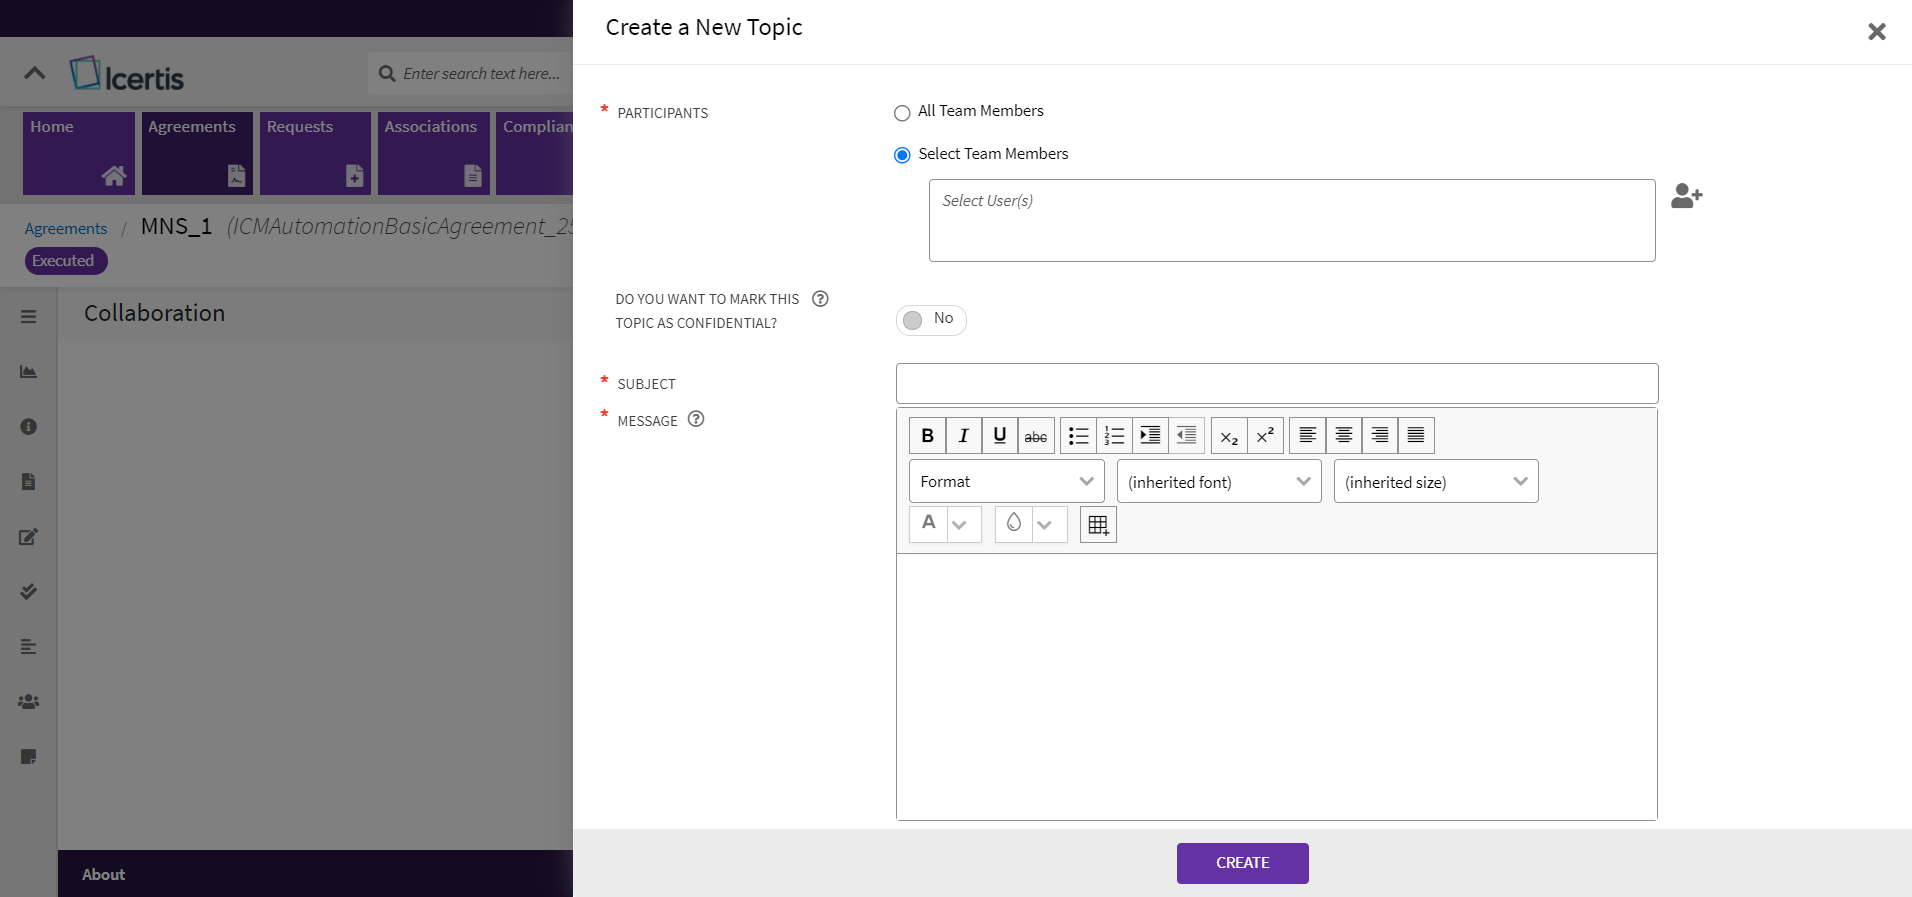This screenshot has width=1912, height=897.
Task: Click the add user icon
Action: click(x=1686, y=196)
